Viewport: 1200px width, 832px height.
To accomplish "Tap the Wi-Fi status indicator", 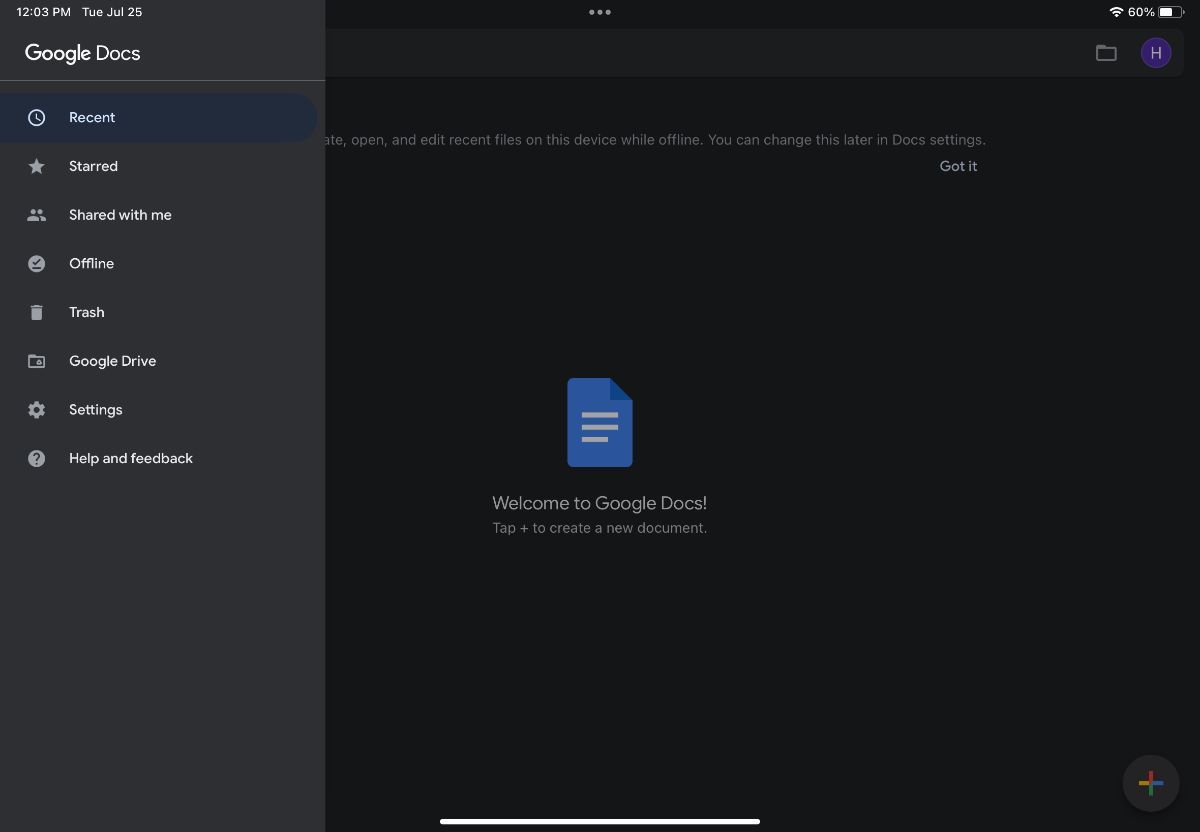I will click(x=1118, y=13).
